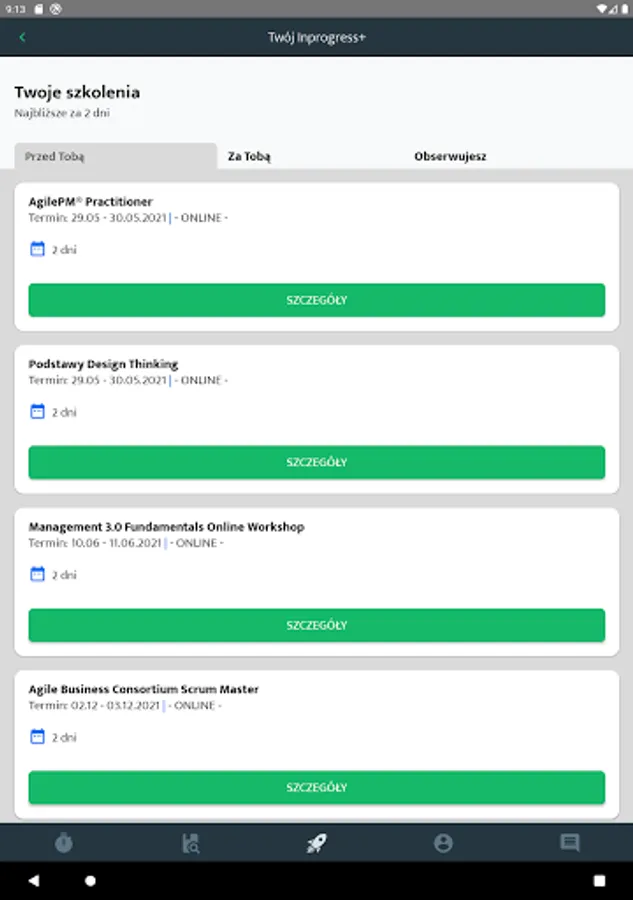This screenshot has height=900, width=633.
Task: Switch to the Przed Tobą tab
Action: [x=115, y=156]
